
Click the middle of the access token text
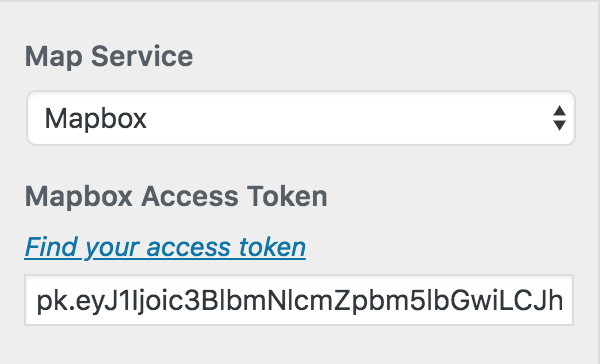click(x=300, y=301)
